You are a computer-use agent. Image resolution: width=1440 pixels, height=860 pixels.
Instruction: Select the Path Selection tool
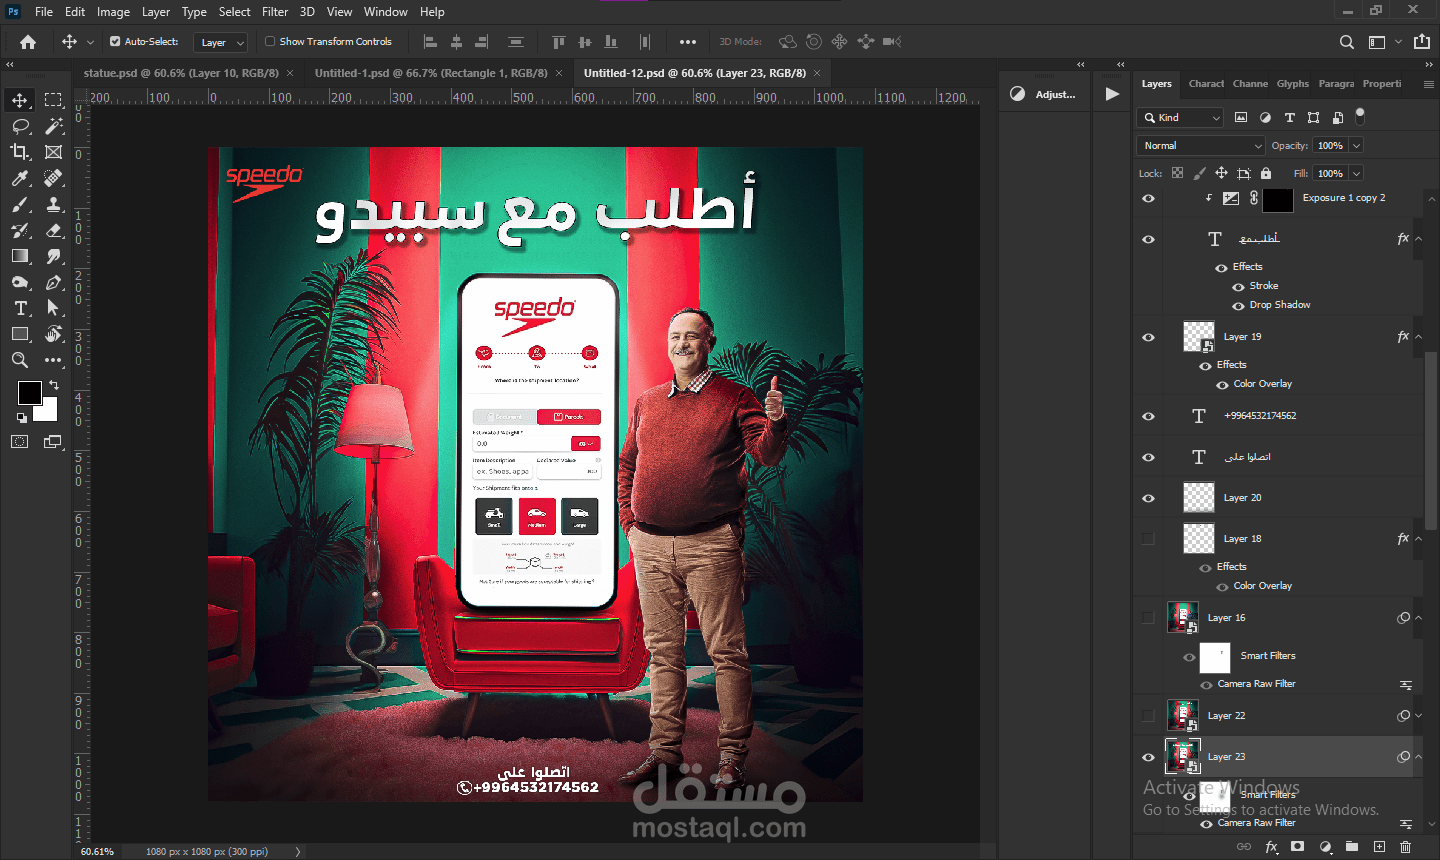click(x=54, y=308)
